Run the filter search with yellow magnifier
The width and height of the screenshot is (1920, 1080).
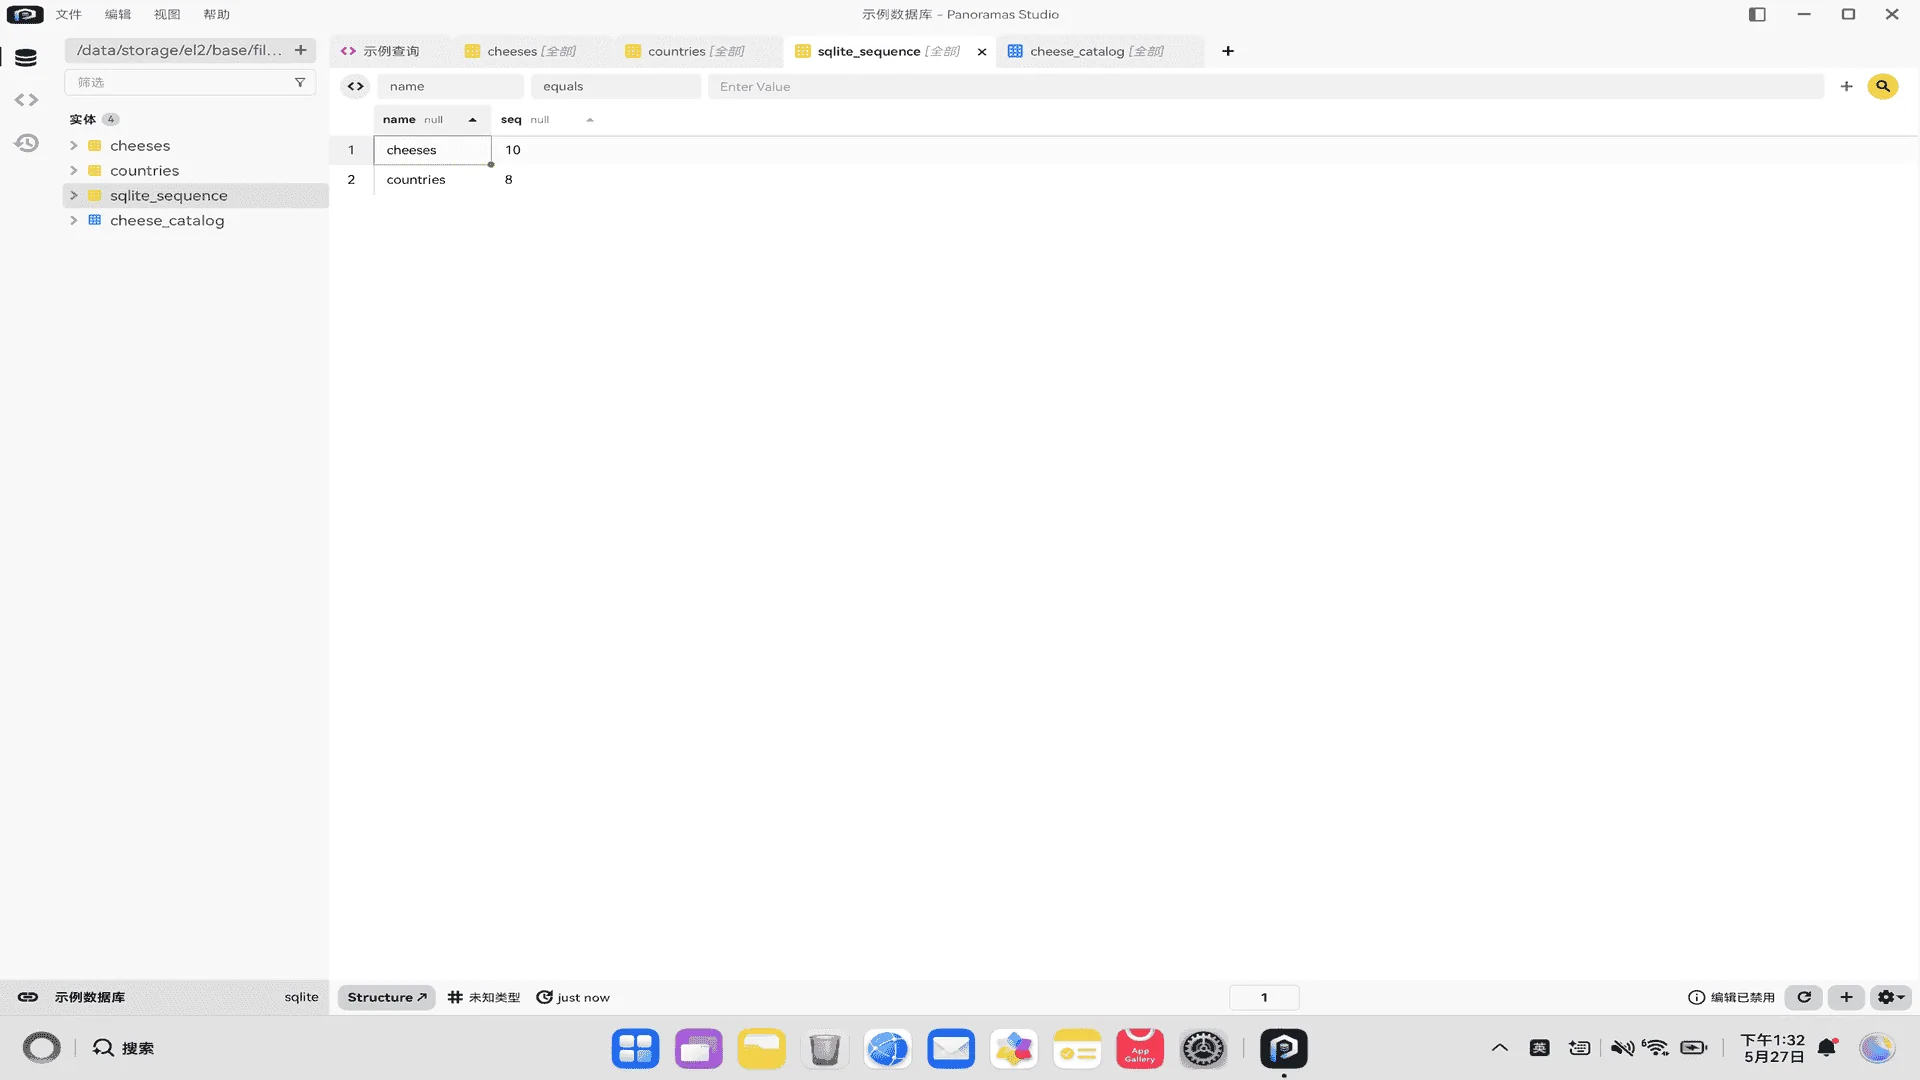(x=1882, y=87)
